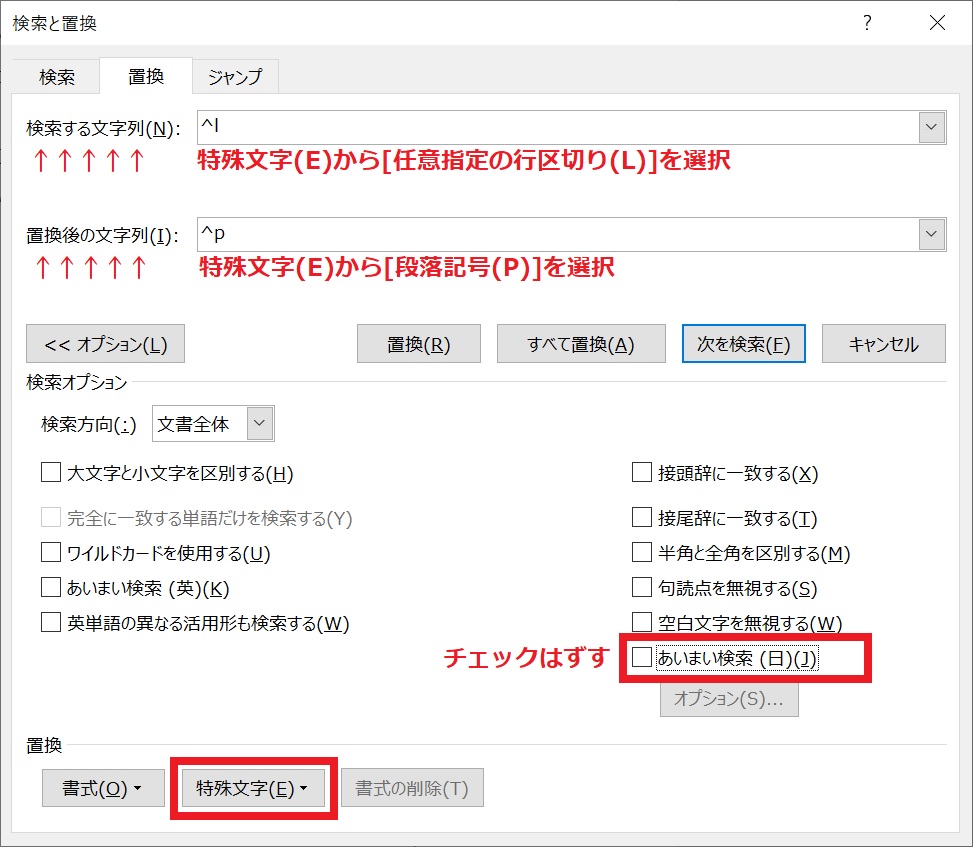Image resolution: width=973 pixels, height=847 pixels.
Task: Expand the 置換後の文字列 history dropdown
Action: coord(932,235)
